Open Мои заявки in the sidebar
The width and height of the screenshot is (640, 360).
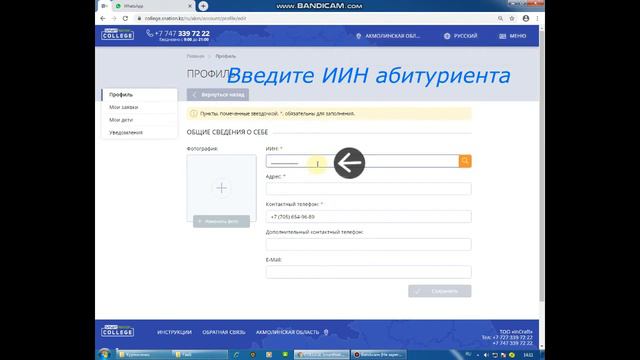(x=139, y=107)
